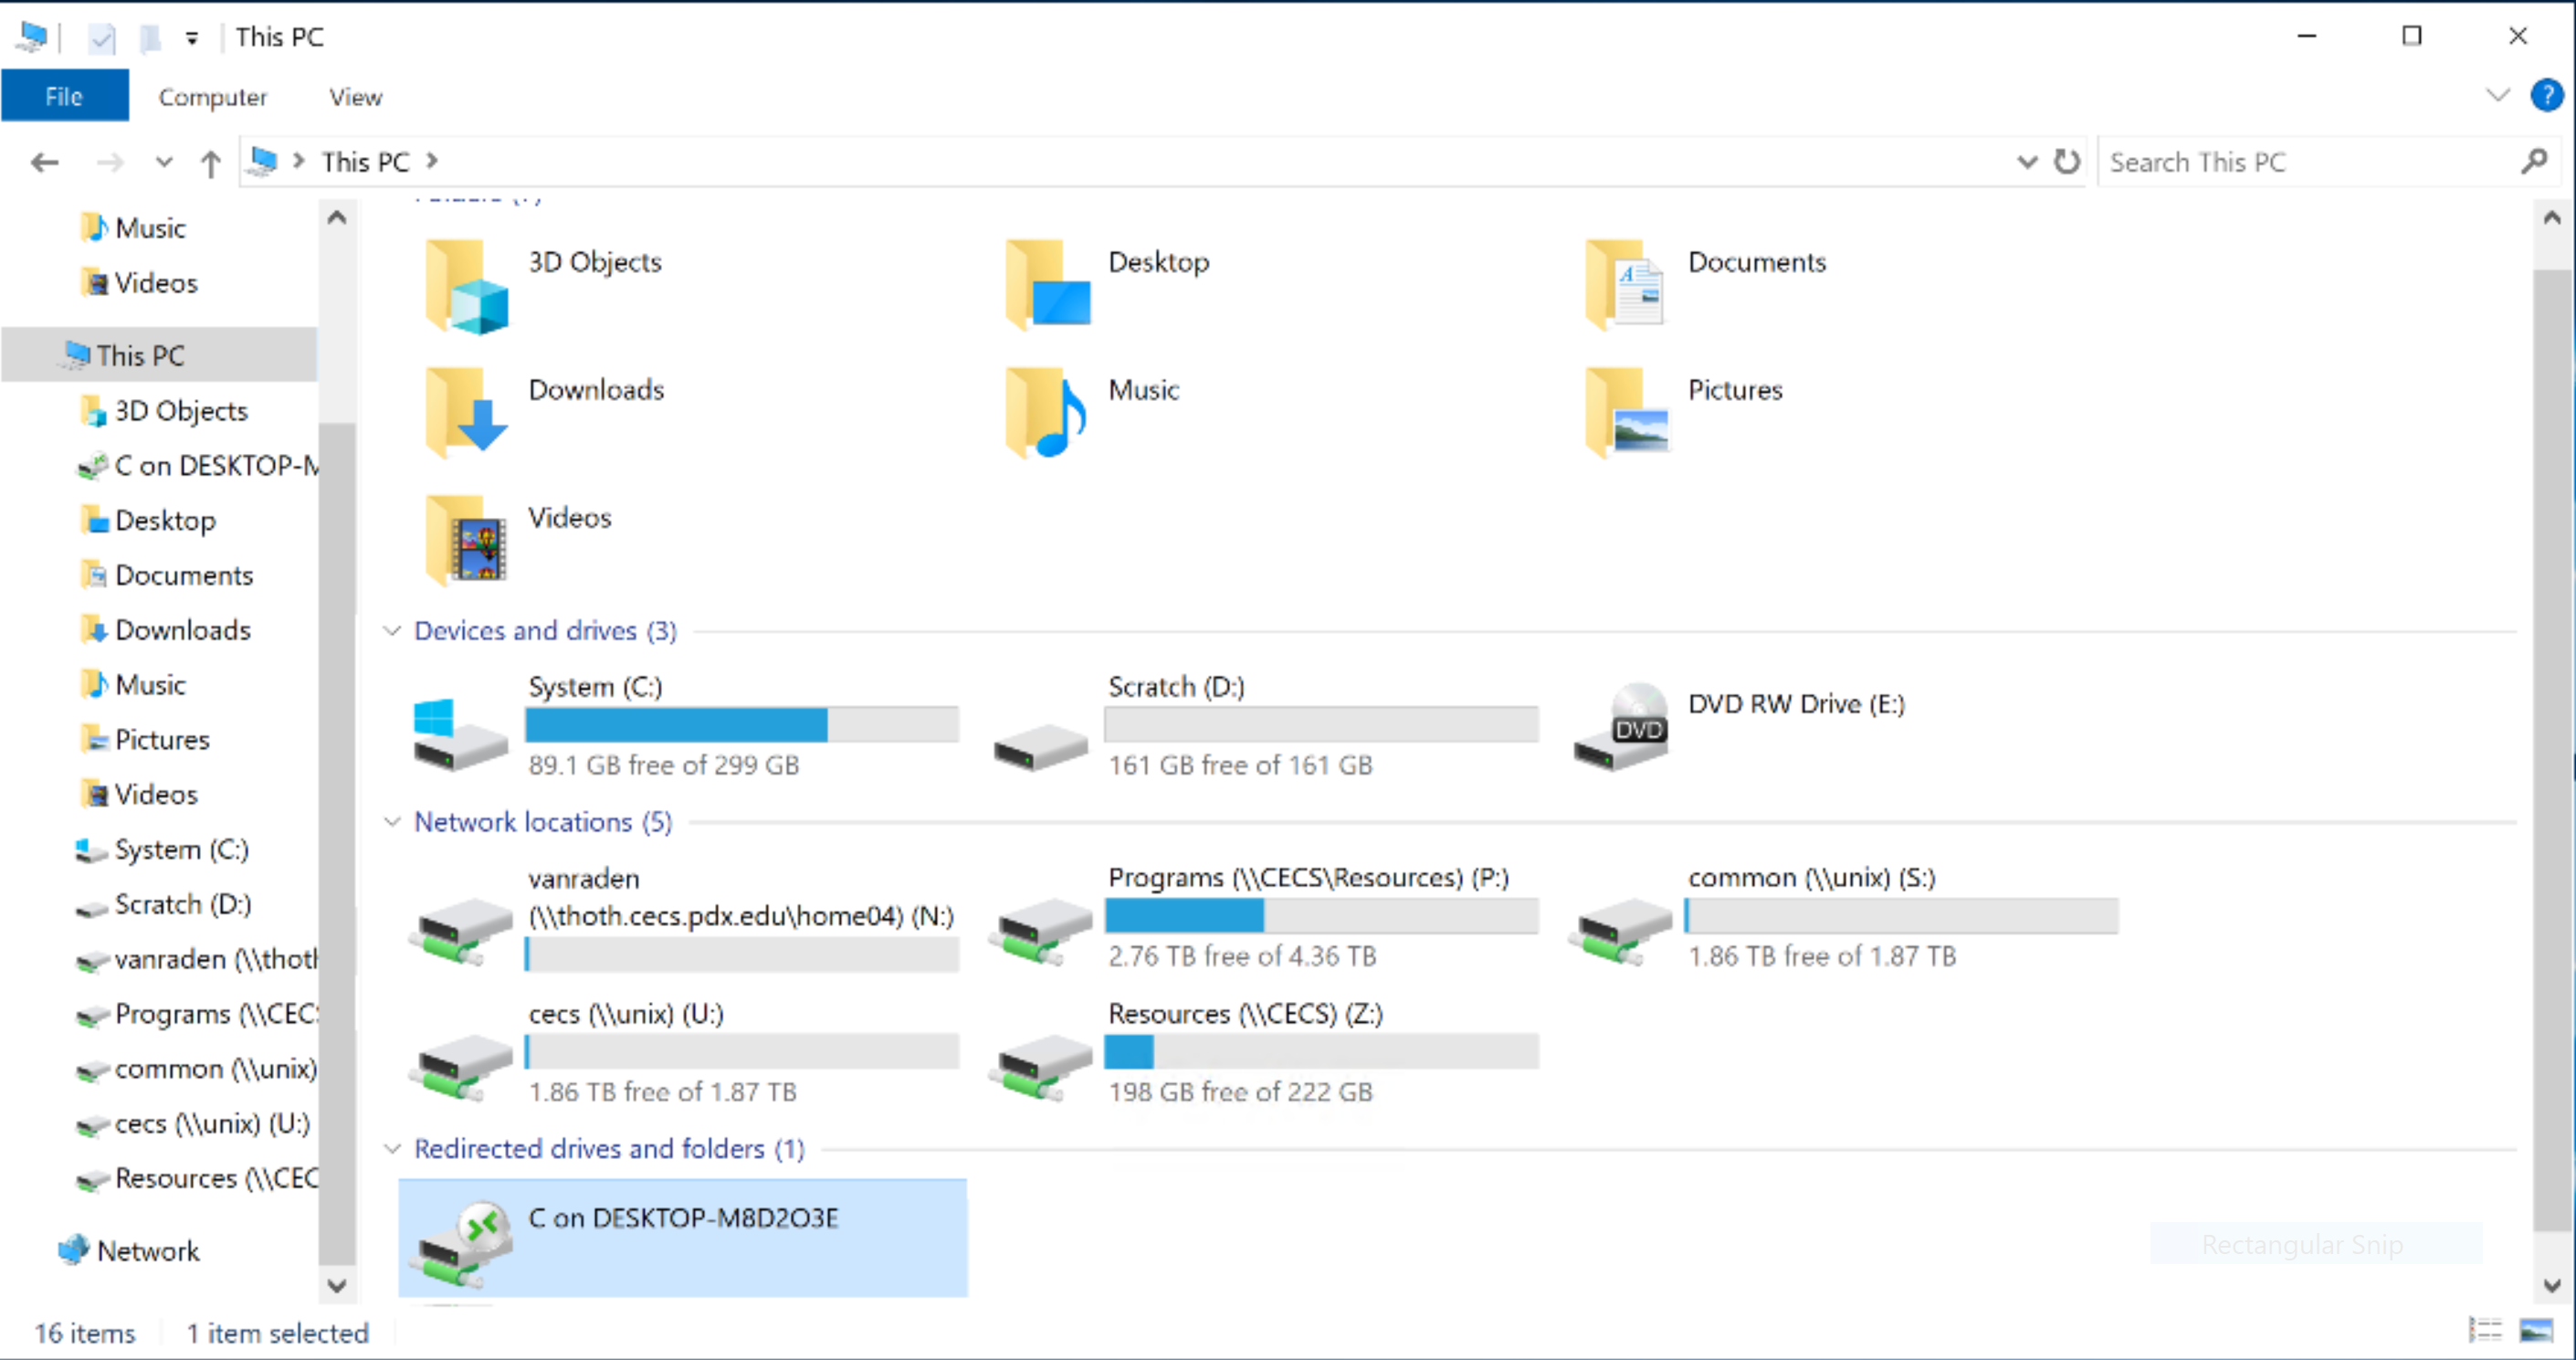Viewport: 2576px width, 1360px height.
Task: Open the Downloads folder in the main pane
Action: [x=596, y=390]
